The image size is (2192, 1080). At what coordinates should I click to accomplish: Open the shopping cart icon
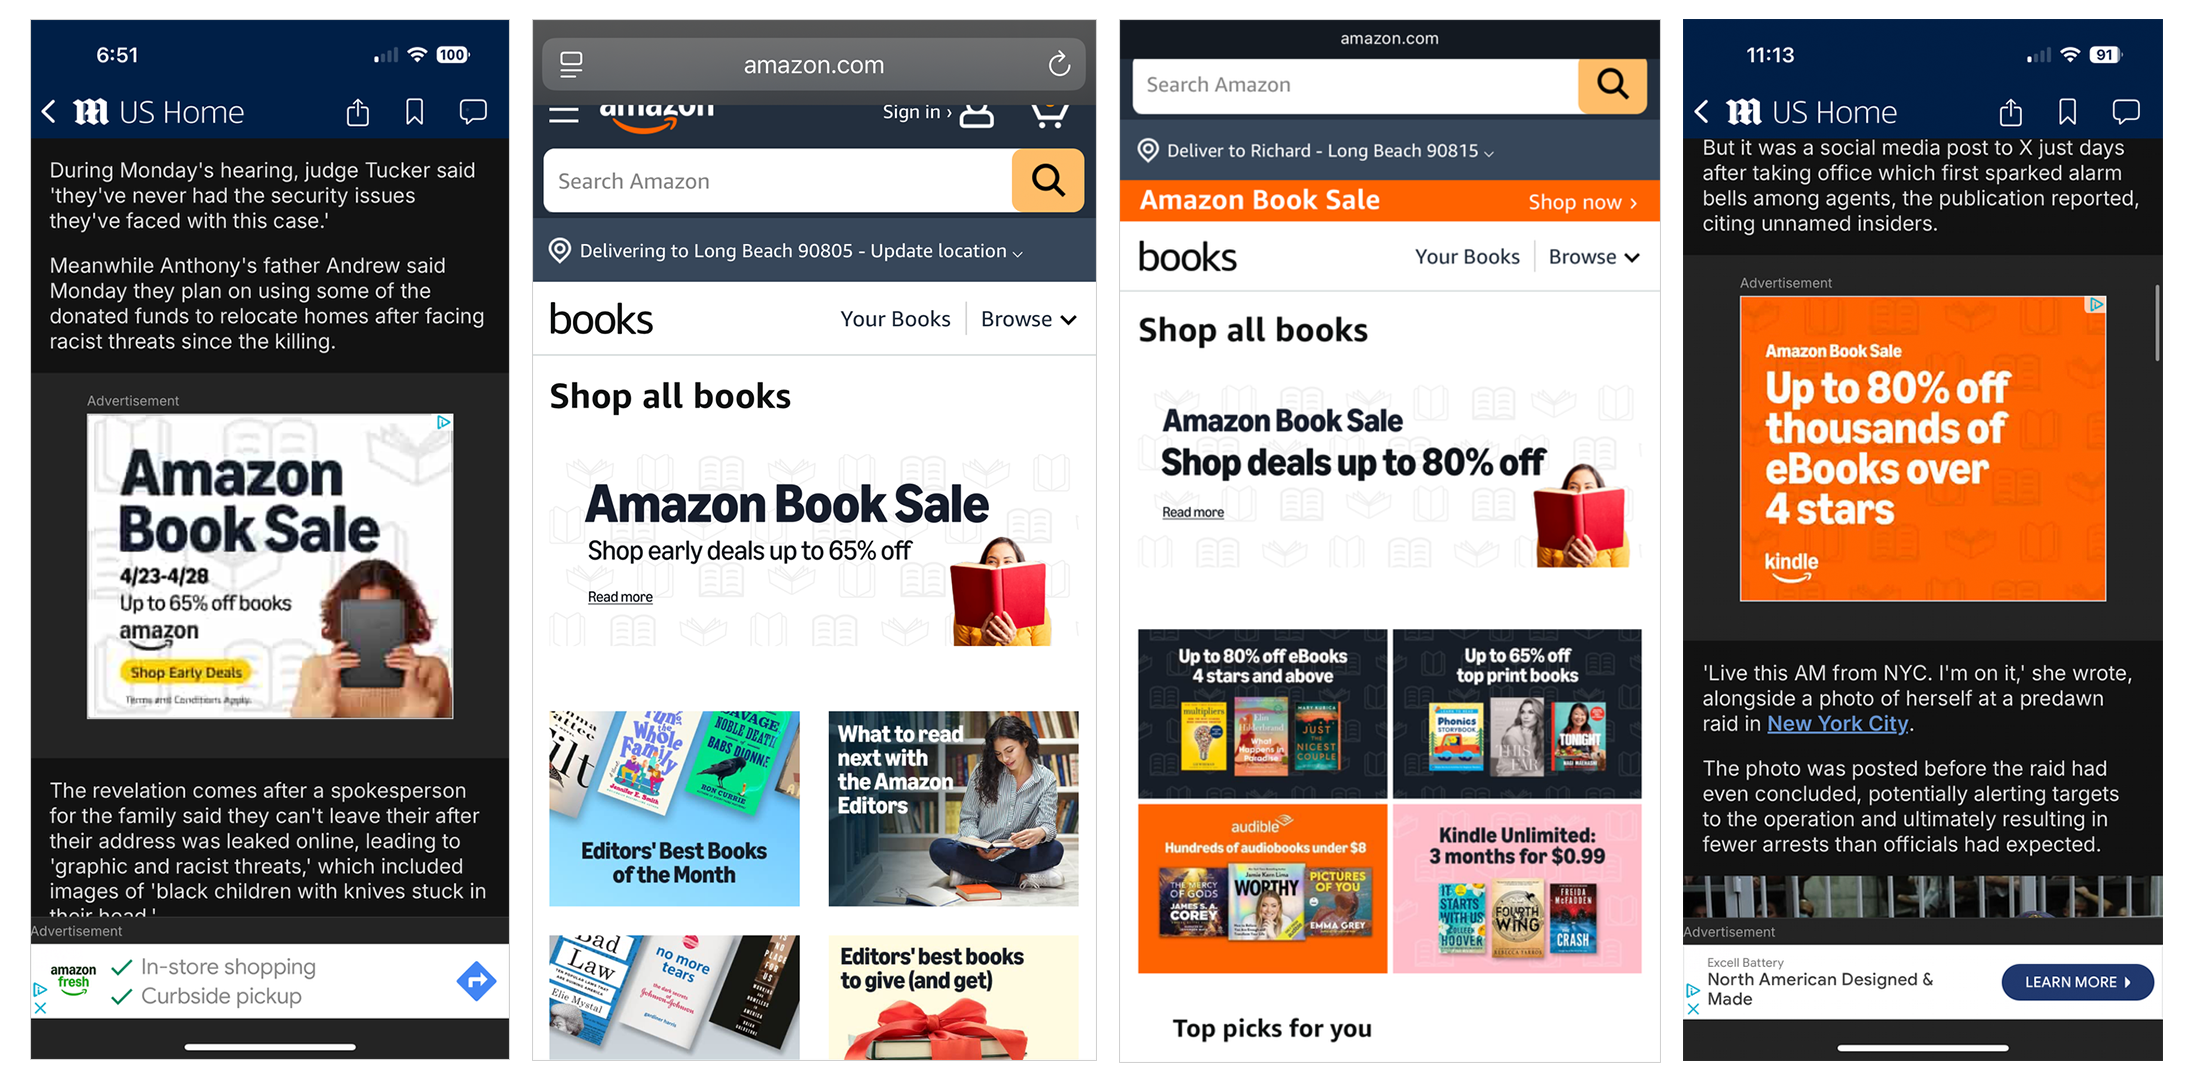pos(1049,114)
